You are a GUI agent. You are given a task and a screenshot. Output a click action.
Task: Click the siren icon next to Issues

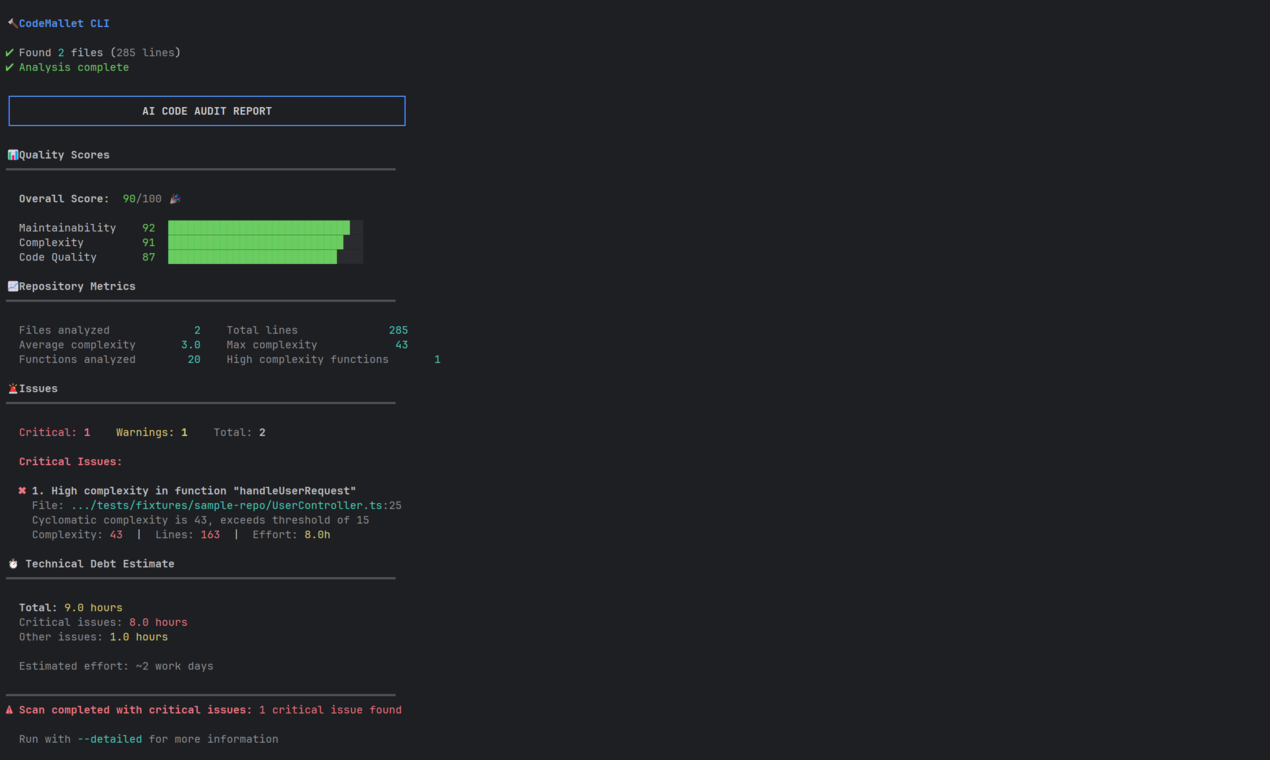coord(12,388)
